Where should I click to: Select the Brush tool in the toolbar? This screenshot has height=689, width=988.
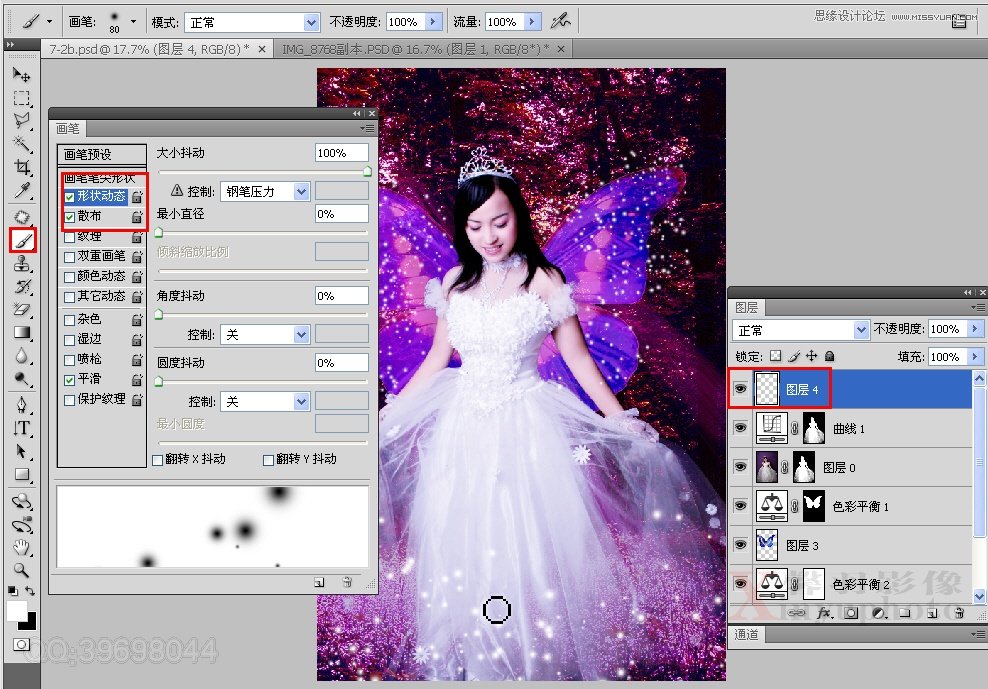[x=22, y=242]
